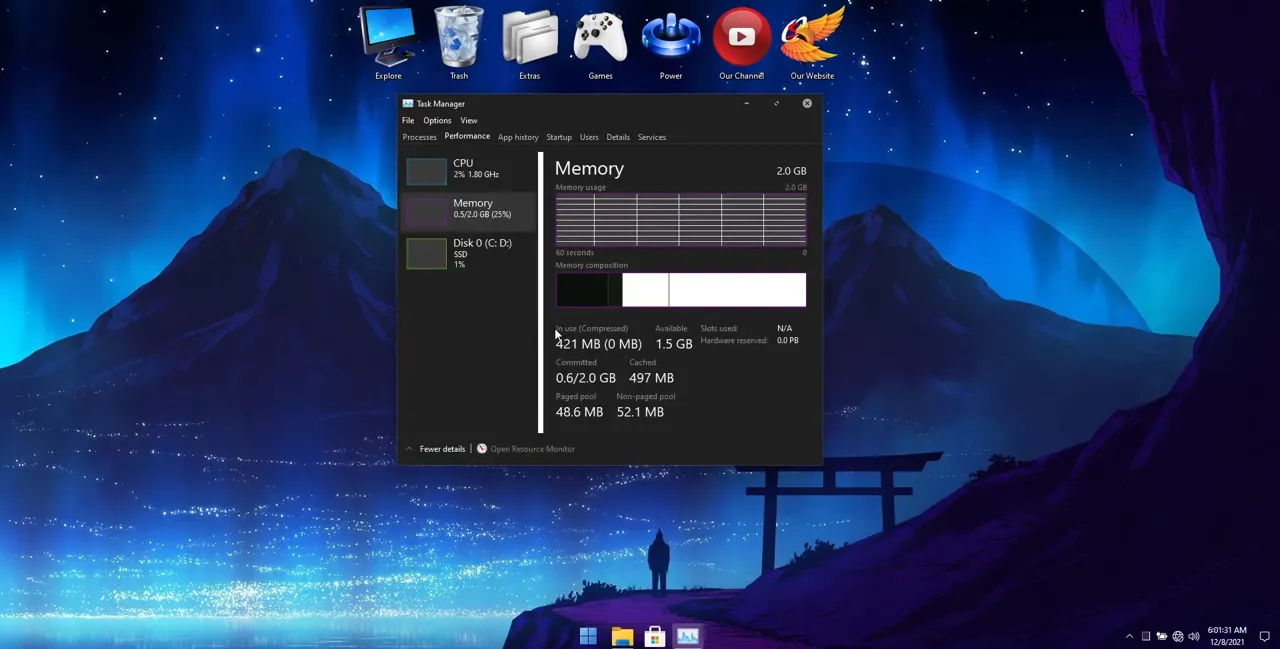Click the Memory usage graph
The width and height of the screenshot is (1280, 649).
(681, 220)
